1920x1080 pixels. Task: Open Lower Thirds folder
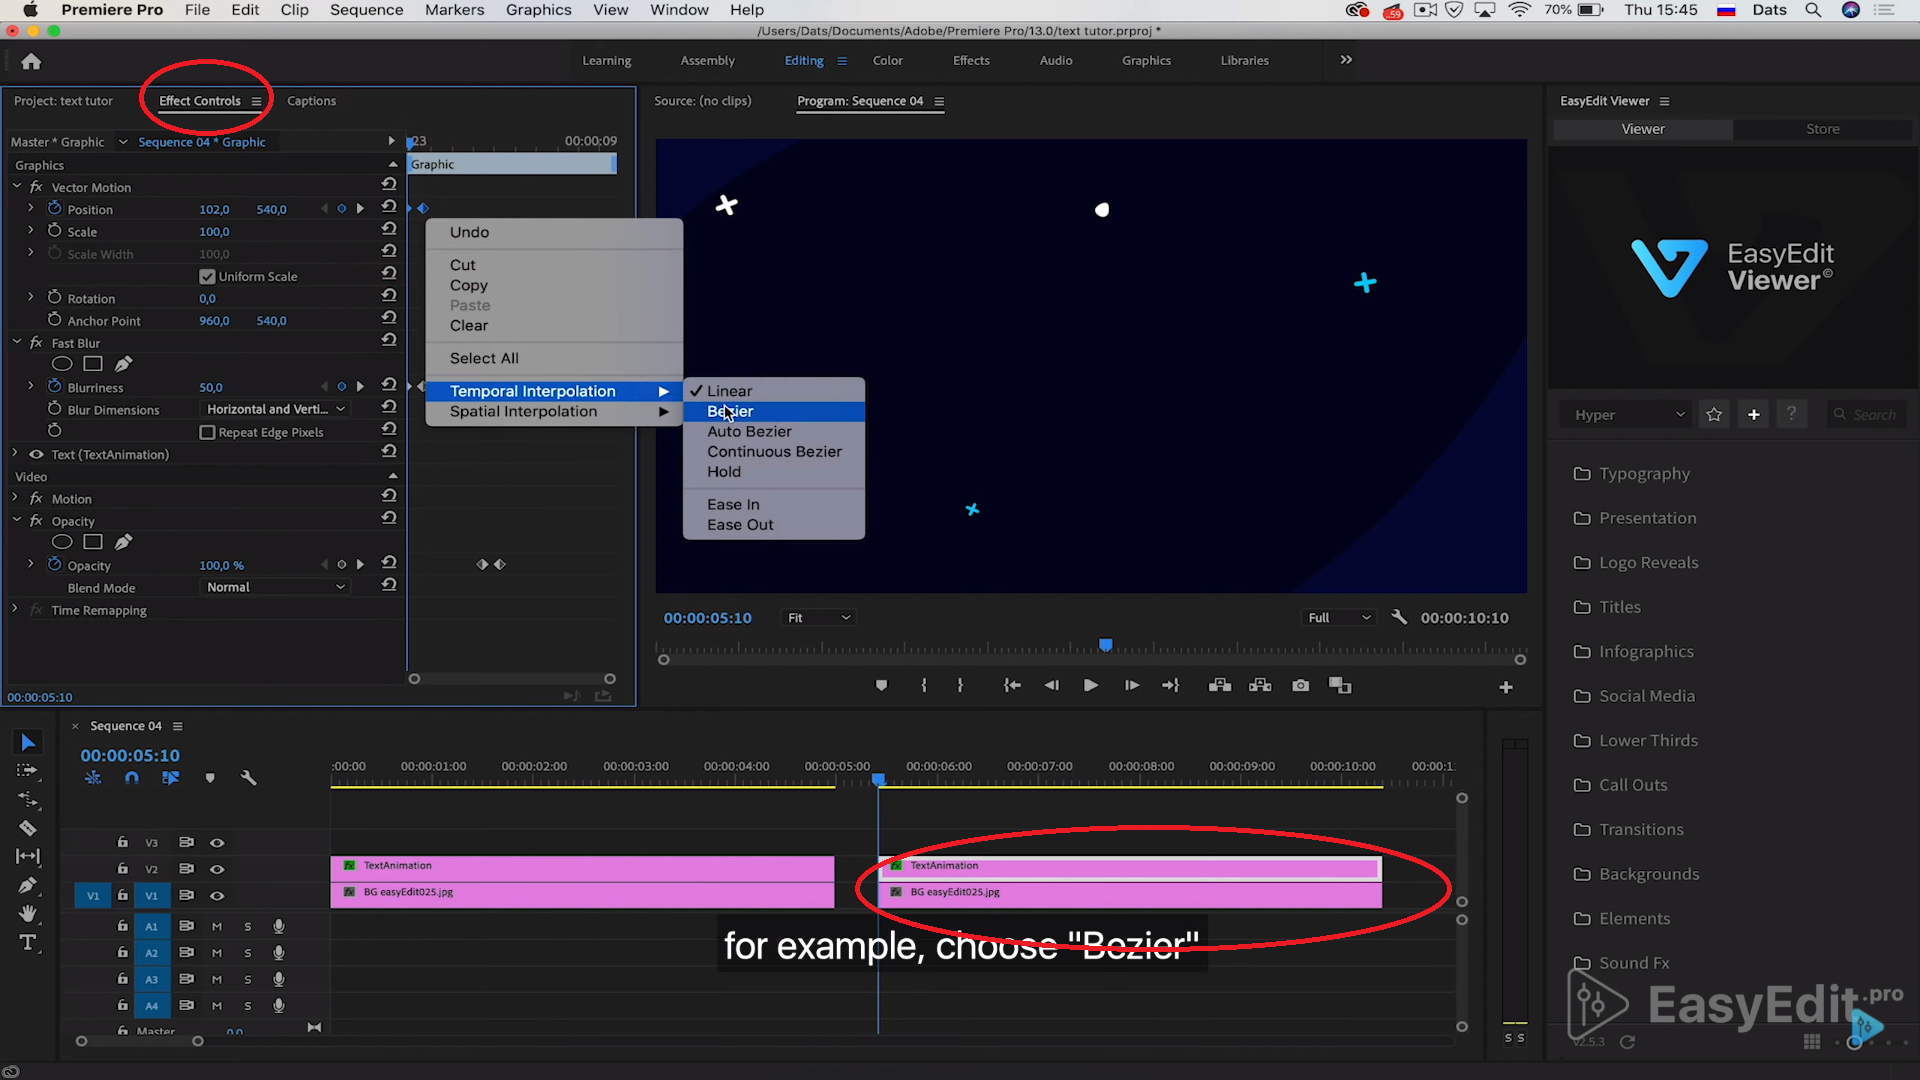1647,740
